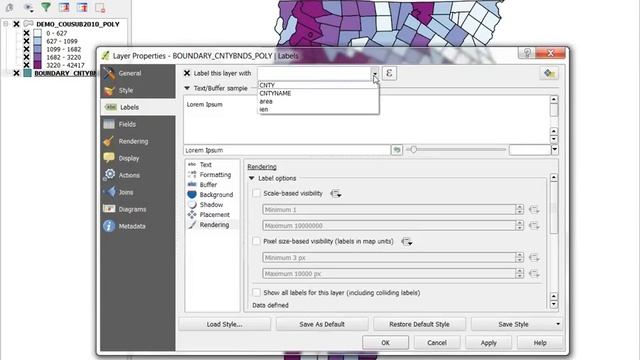
Task: Collapse the Label options group
Action: coord(252,178)
